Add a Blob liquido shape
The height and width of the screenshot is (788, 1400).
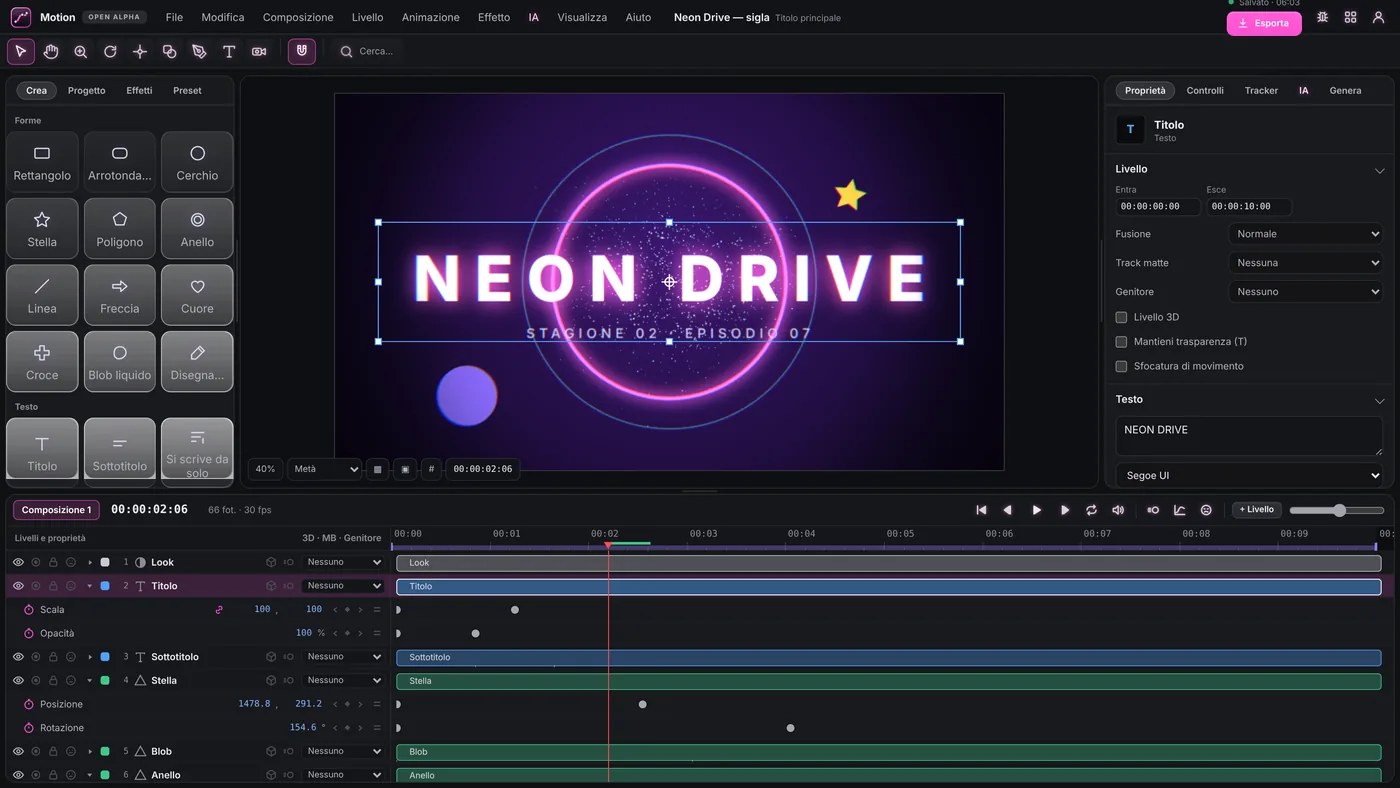tap(120, 362)
